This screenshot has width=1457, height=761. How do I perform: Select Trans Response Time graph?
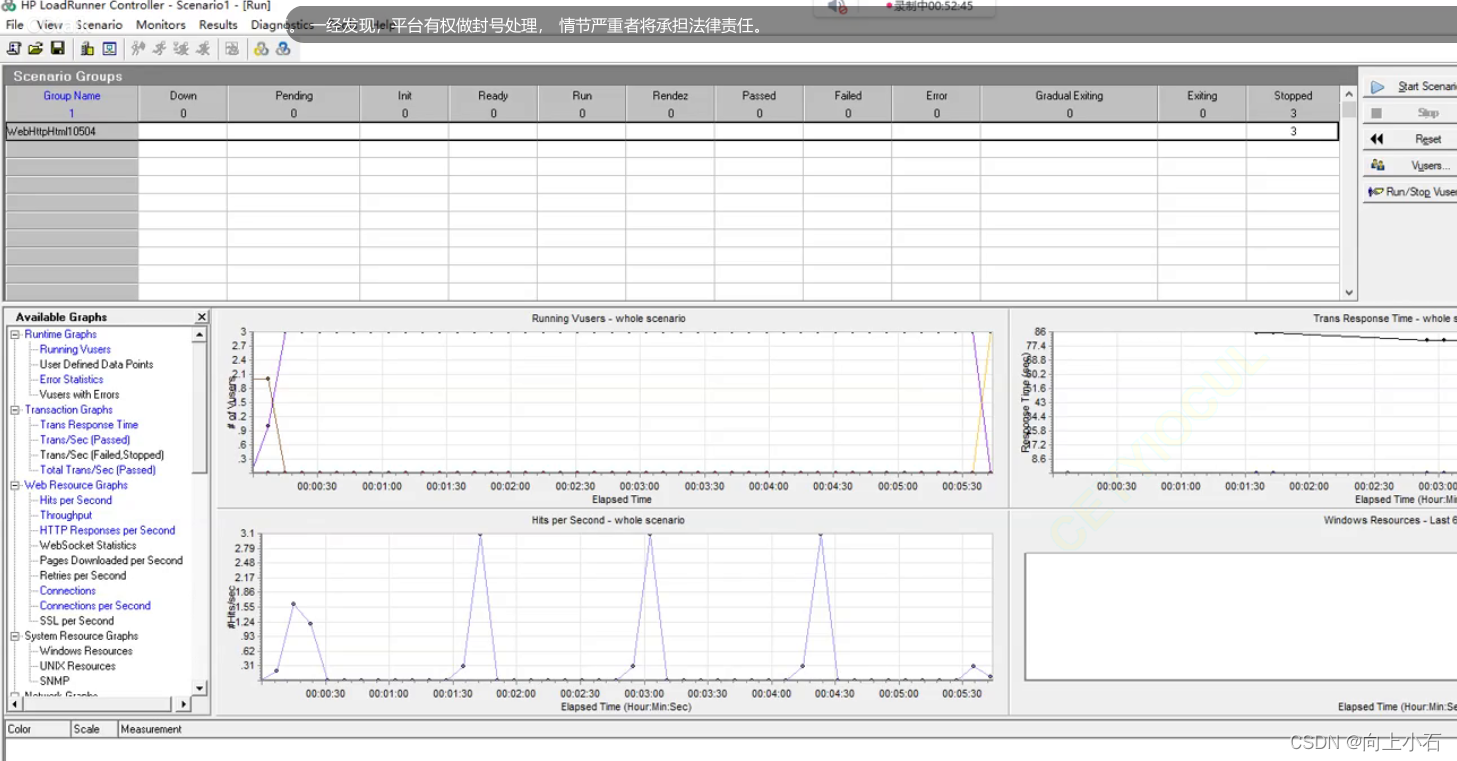89,425
